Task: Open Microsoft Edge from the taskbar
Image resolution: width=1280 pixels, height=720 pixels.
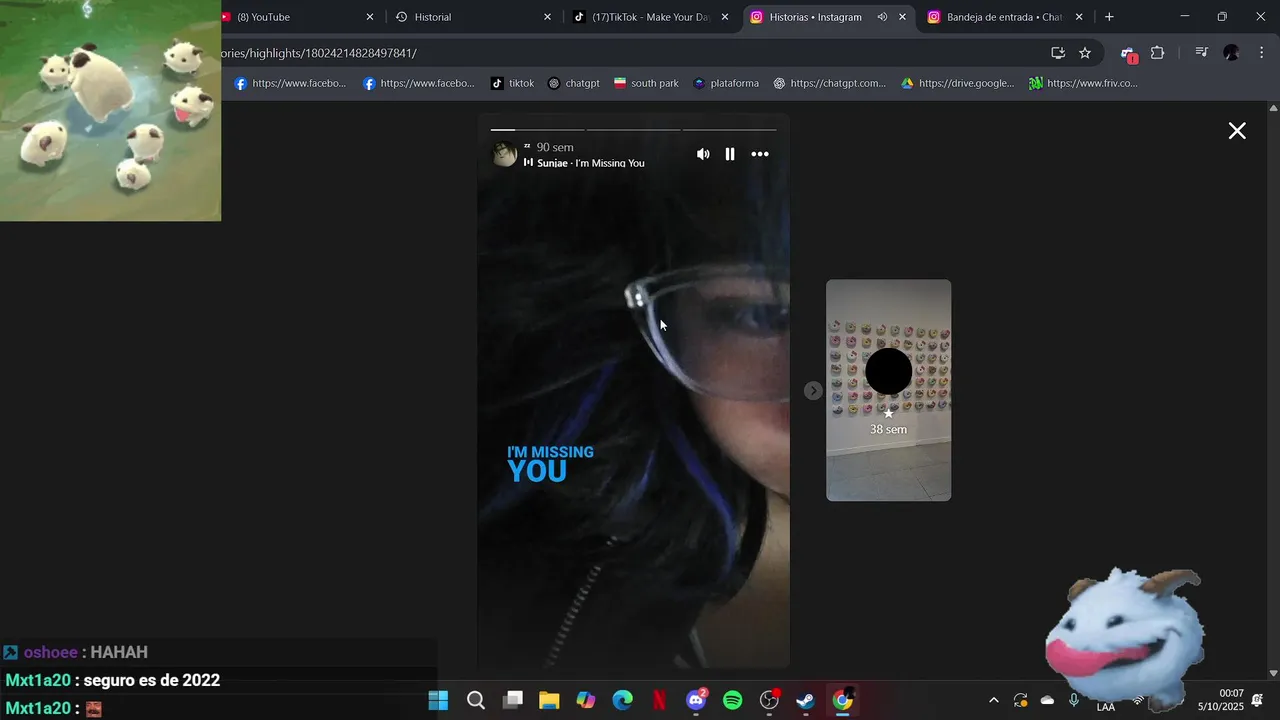Action: [622, 701]
